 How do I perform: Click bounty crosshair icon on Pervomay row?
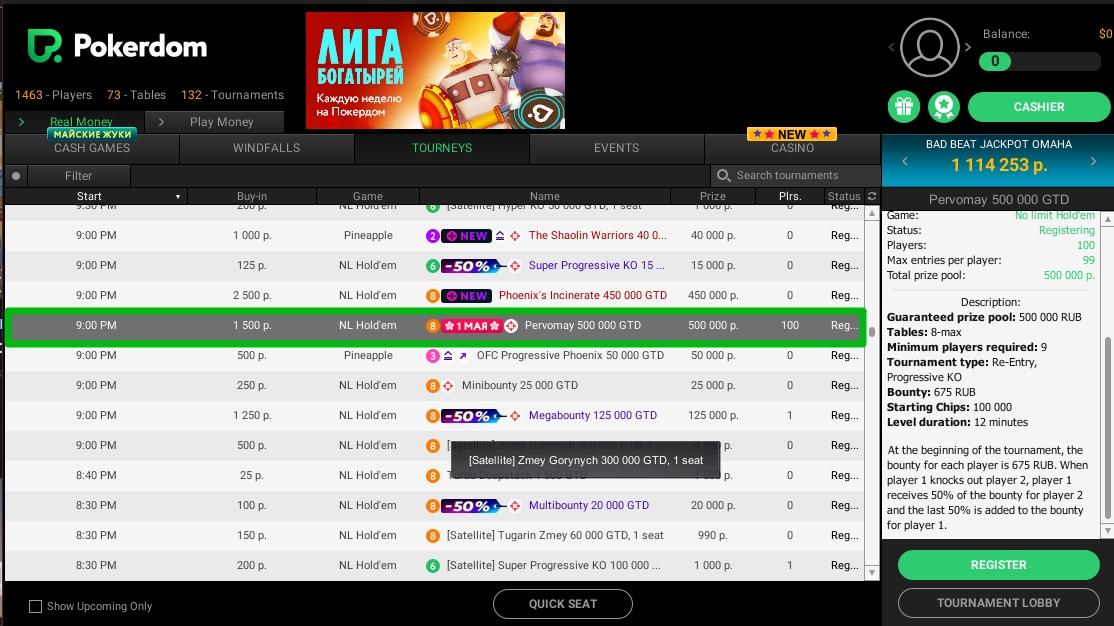pos(511,325)
